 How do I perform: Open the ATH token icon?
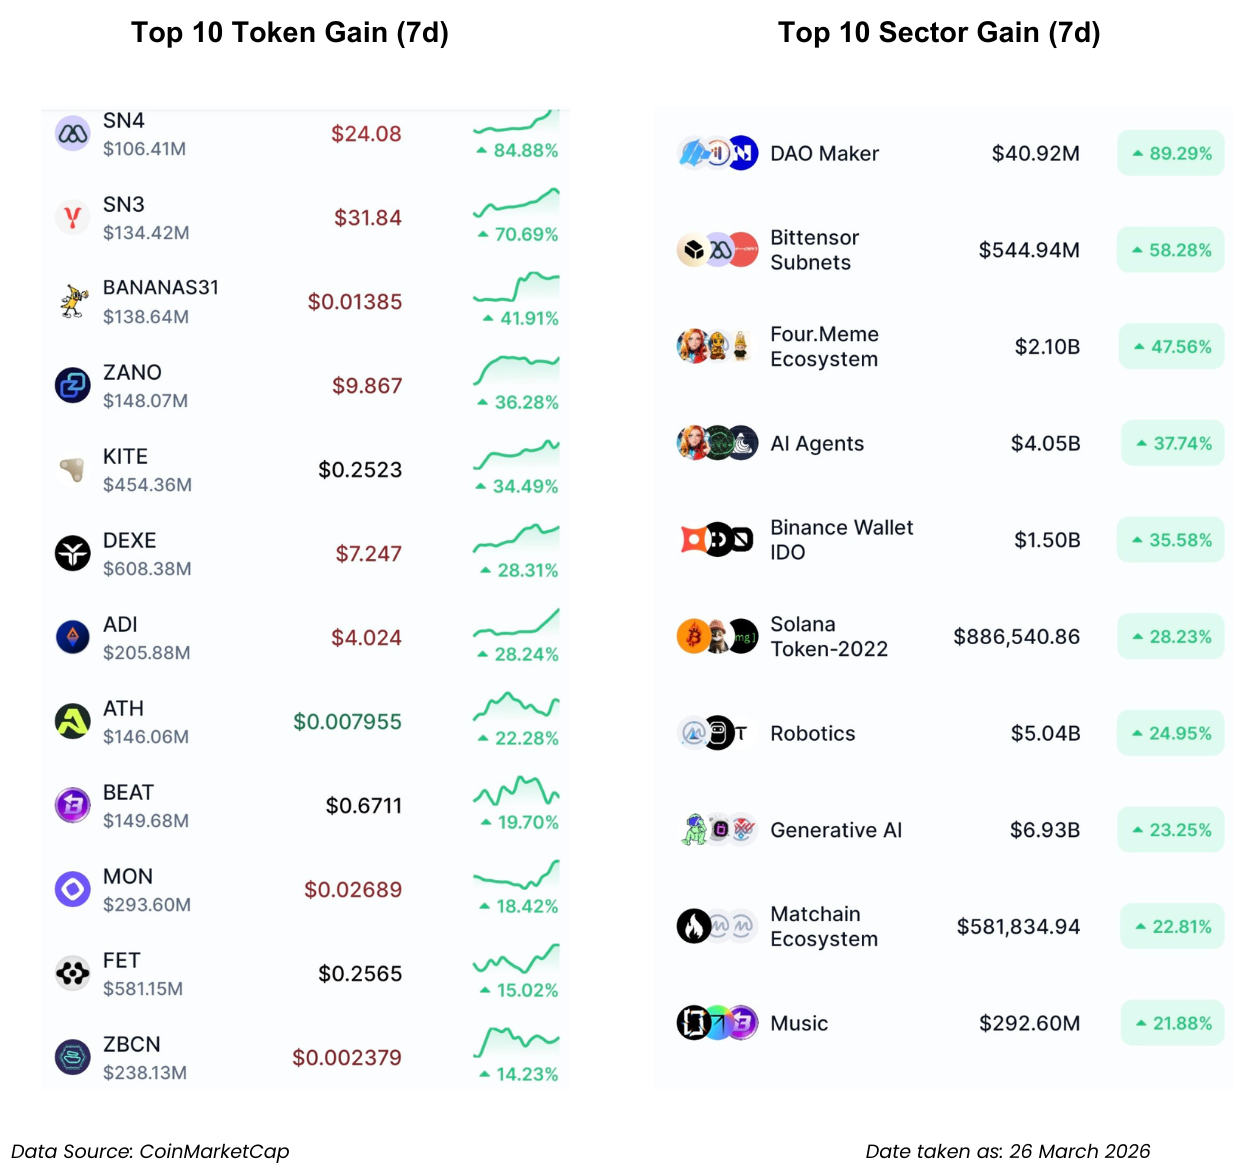point(72,721)
